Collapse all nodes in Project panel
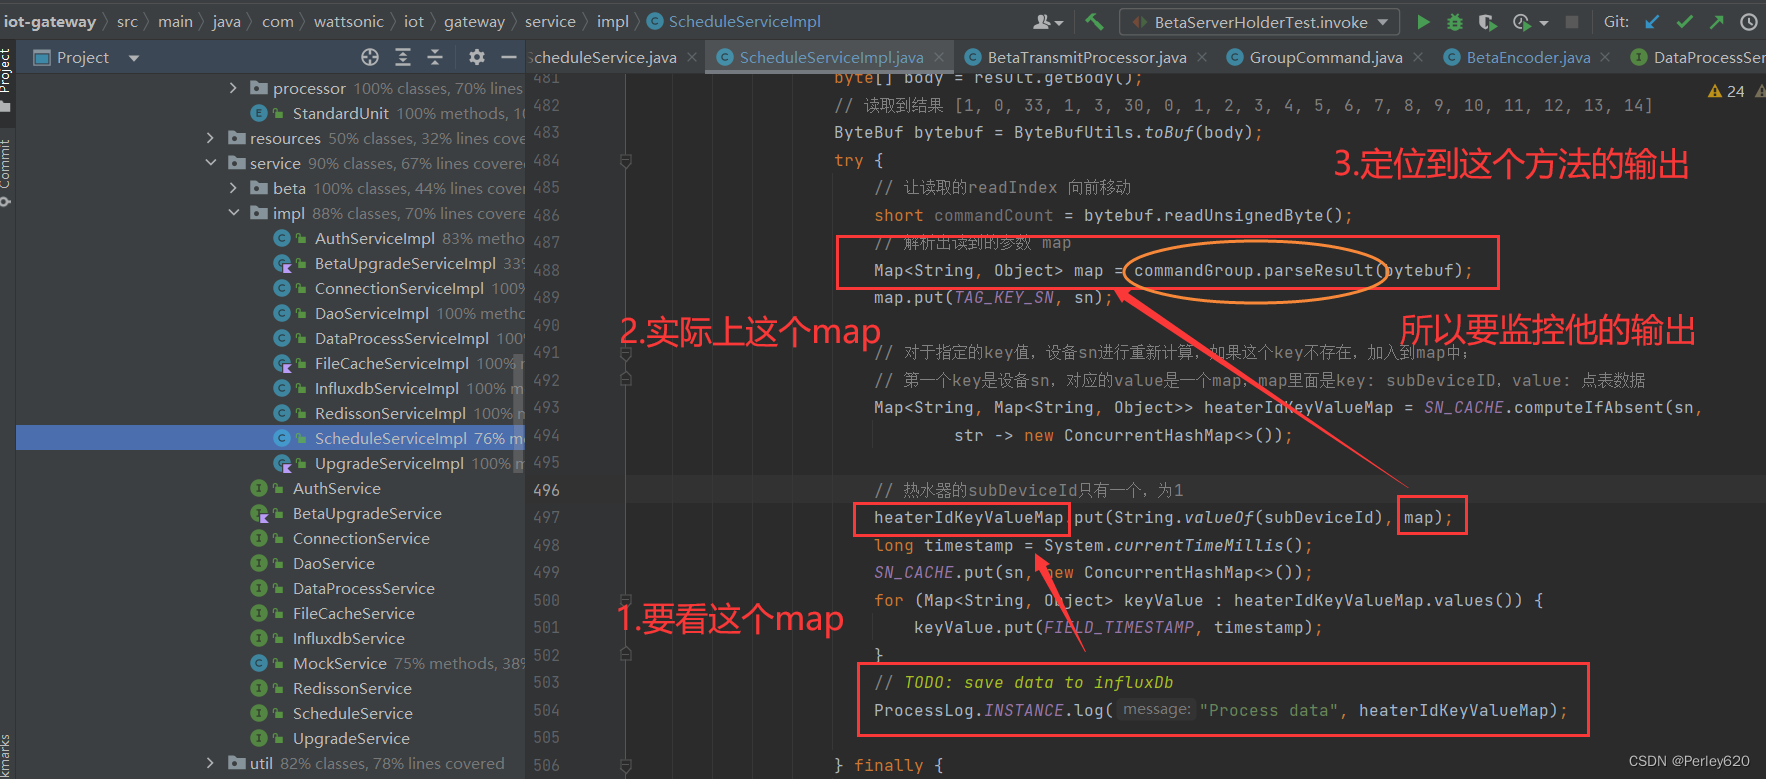This screenshot has height=779, width=1766. pos(435,57)
